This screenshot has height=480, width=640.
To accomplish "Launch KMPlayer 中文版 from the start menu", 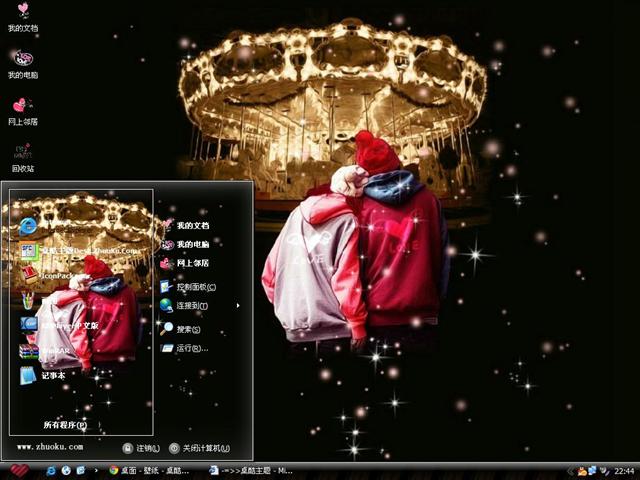I will [60, 325].
